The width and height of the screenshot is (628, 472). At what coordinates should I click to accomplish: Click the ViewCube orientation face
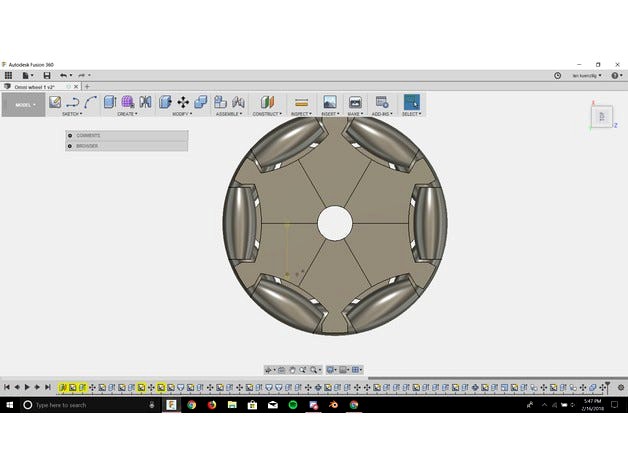click(602, 117)
